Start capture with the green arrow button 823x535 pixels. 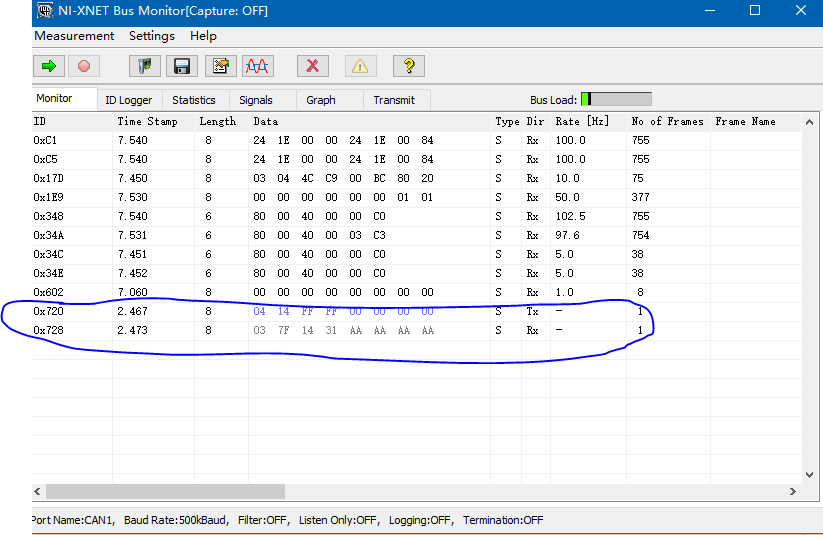(x=49, y=66)
